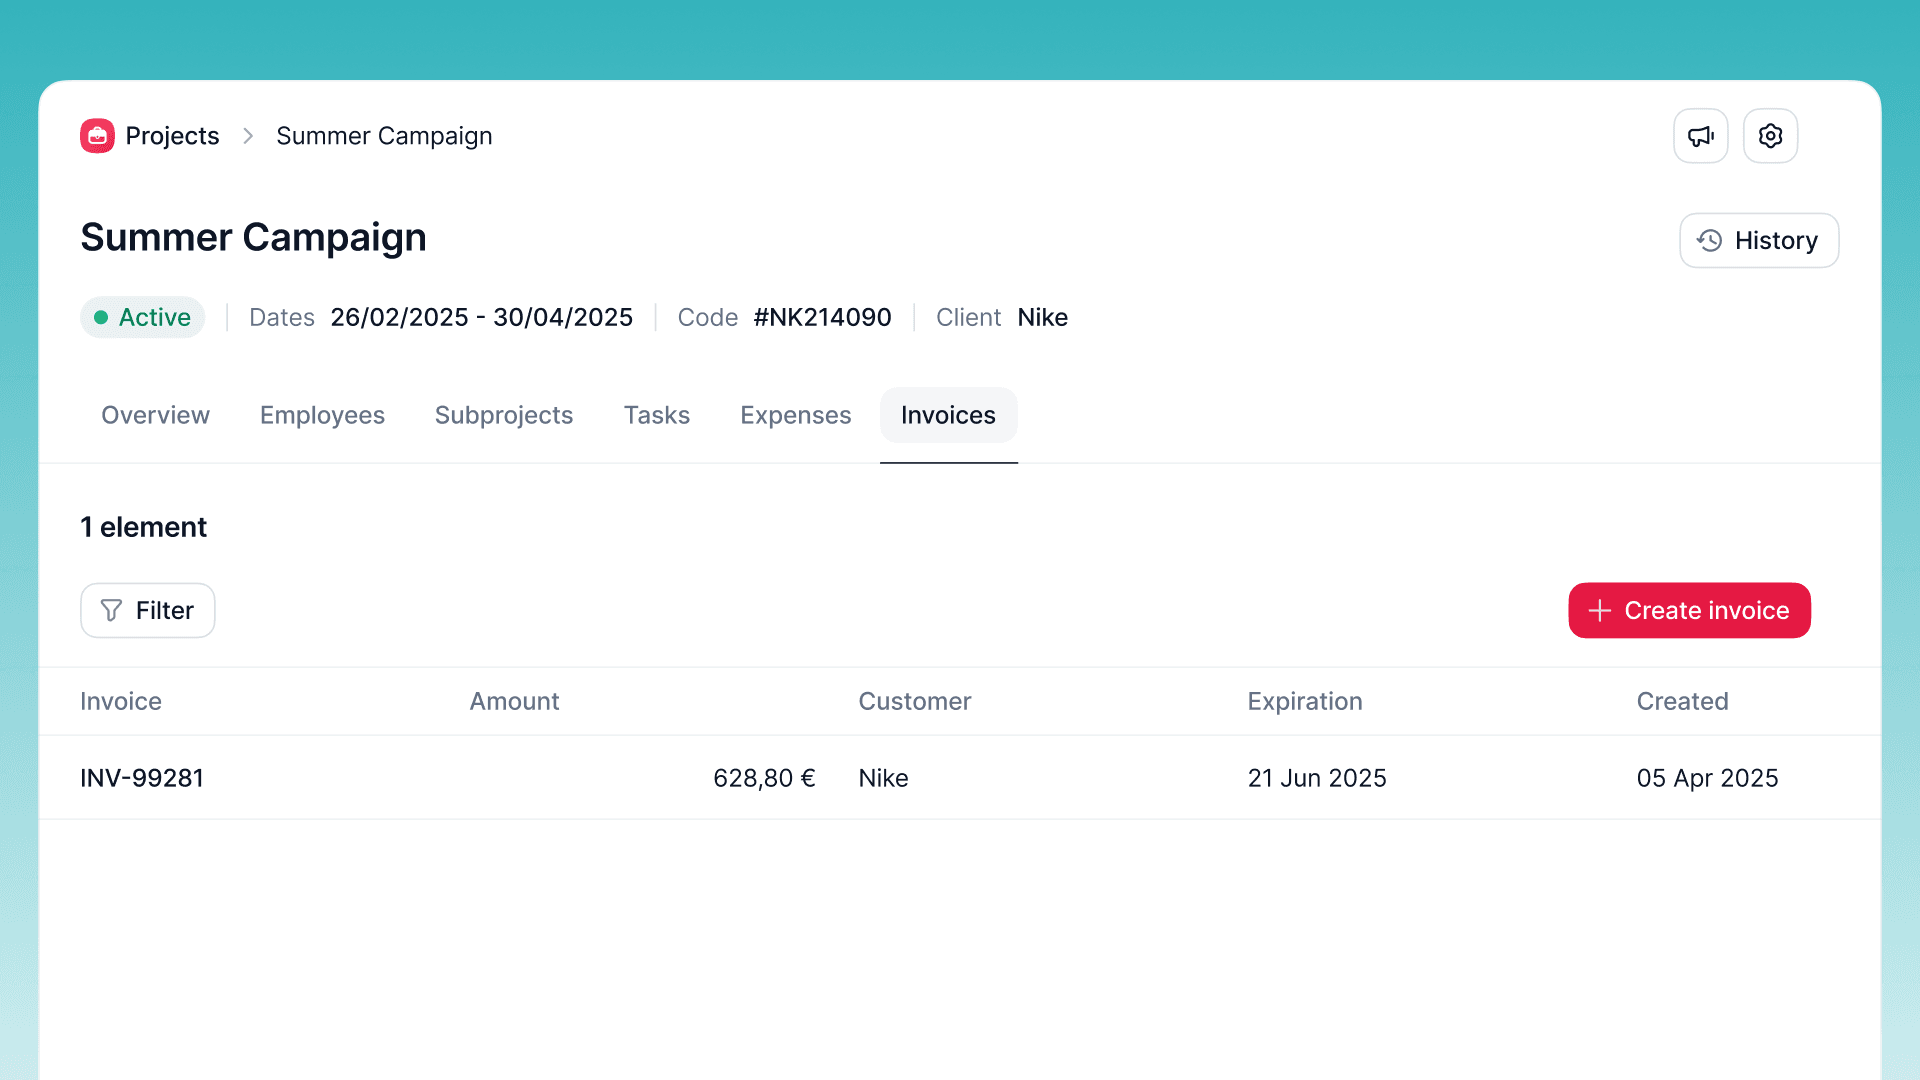Viewport: 1920px width, 1080px height.
Task: Click the chevron separator in the breadcrumb
Action: point(247,136)
